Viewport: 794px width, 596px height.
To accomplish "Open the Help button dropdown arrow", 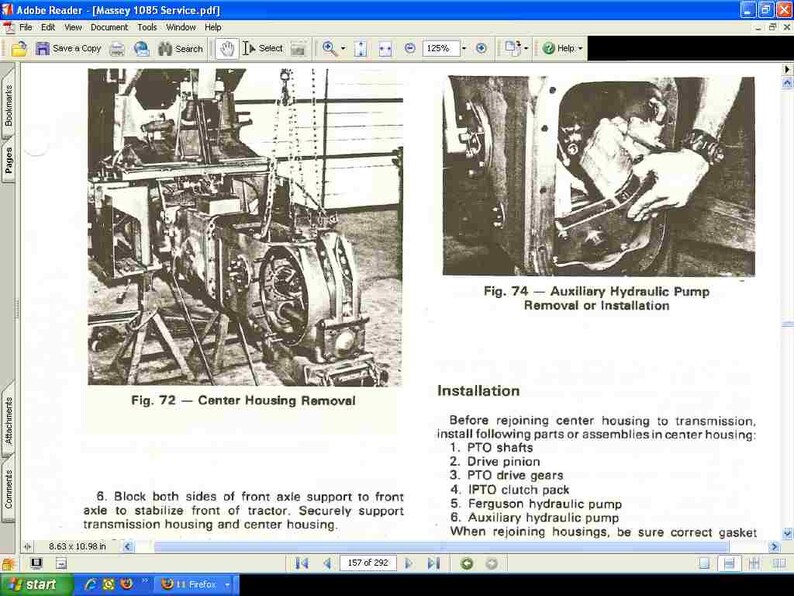I will 580,49.
